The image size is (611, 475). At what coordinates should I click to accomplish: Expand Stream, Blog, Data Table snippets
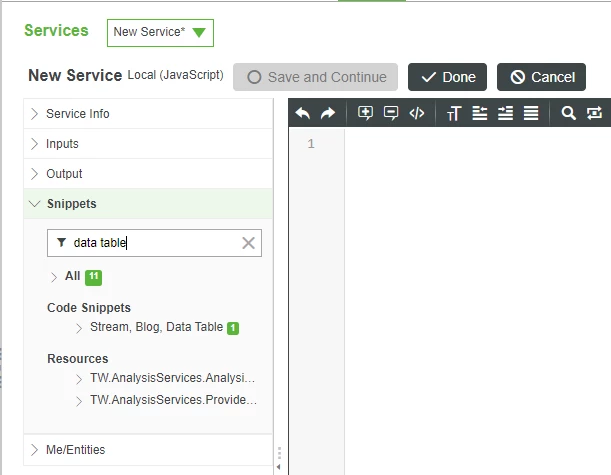point(79,328)
